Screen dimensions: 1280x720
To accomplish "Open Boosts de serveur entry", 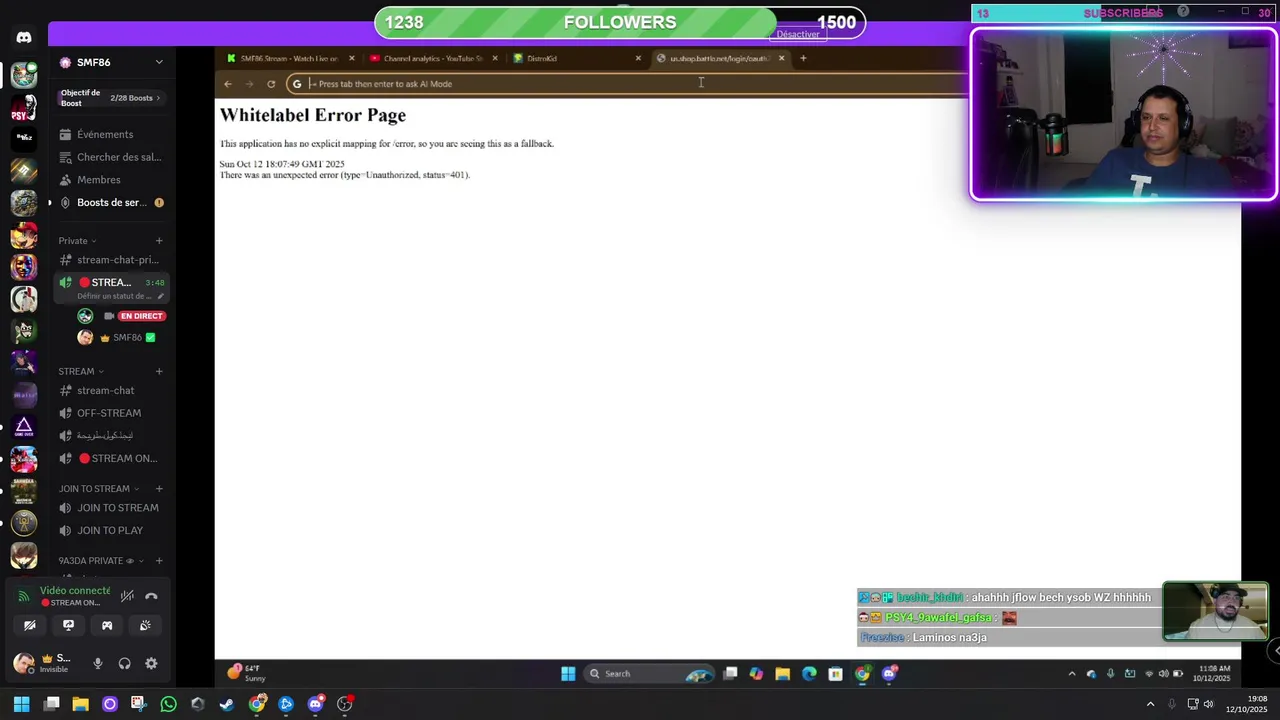I will point(110,202).
